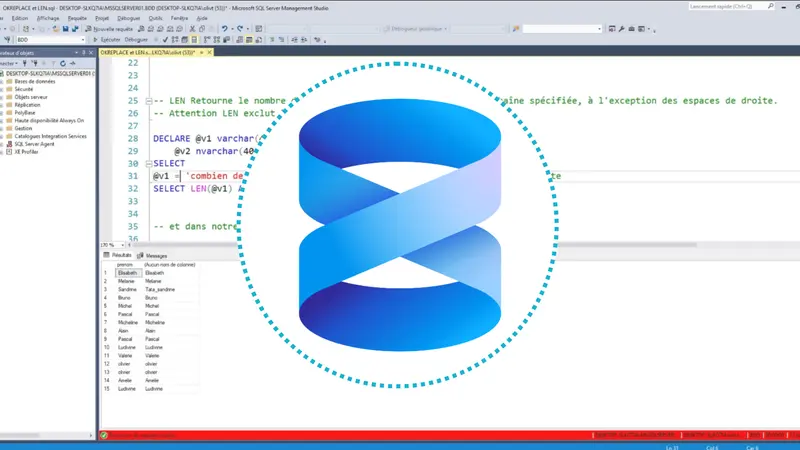
Task: Click the wrench properties icon
Action: [x=621, y=29]
